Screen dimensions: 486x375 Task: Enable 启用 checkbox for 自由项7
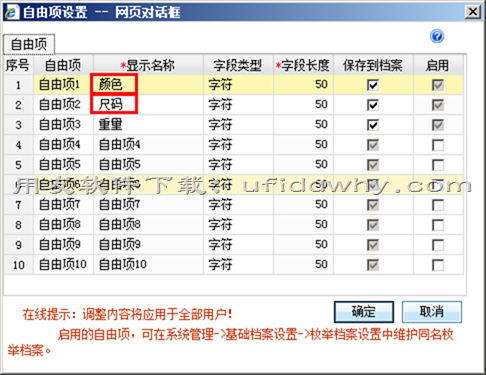tap(438, 205)
